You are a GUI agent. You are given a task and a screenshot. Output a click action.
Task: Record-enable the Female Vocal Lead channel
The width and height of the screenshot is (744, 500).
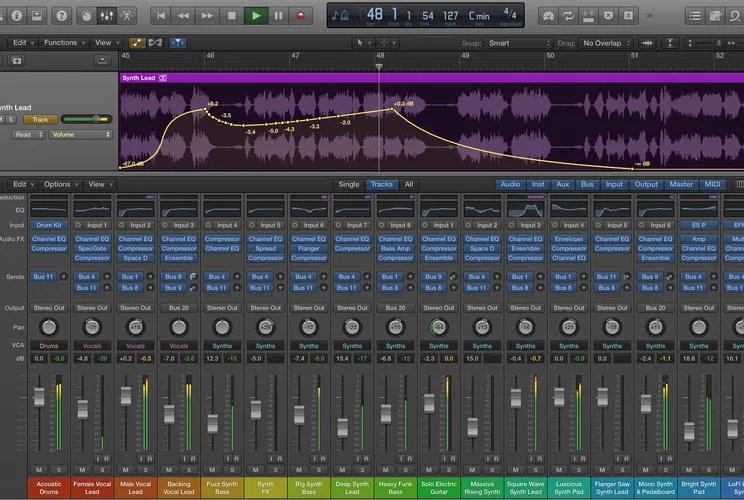tap(106, 459)
